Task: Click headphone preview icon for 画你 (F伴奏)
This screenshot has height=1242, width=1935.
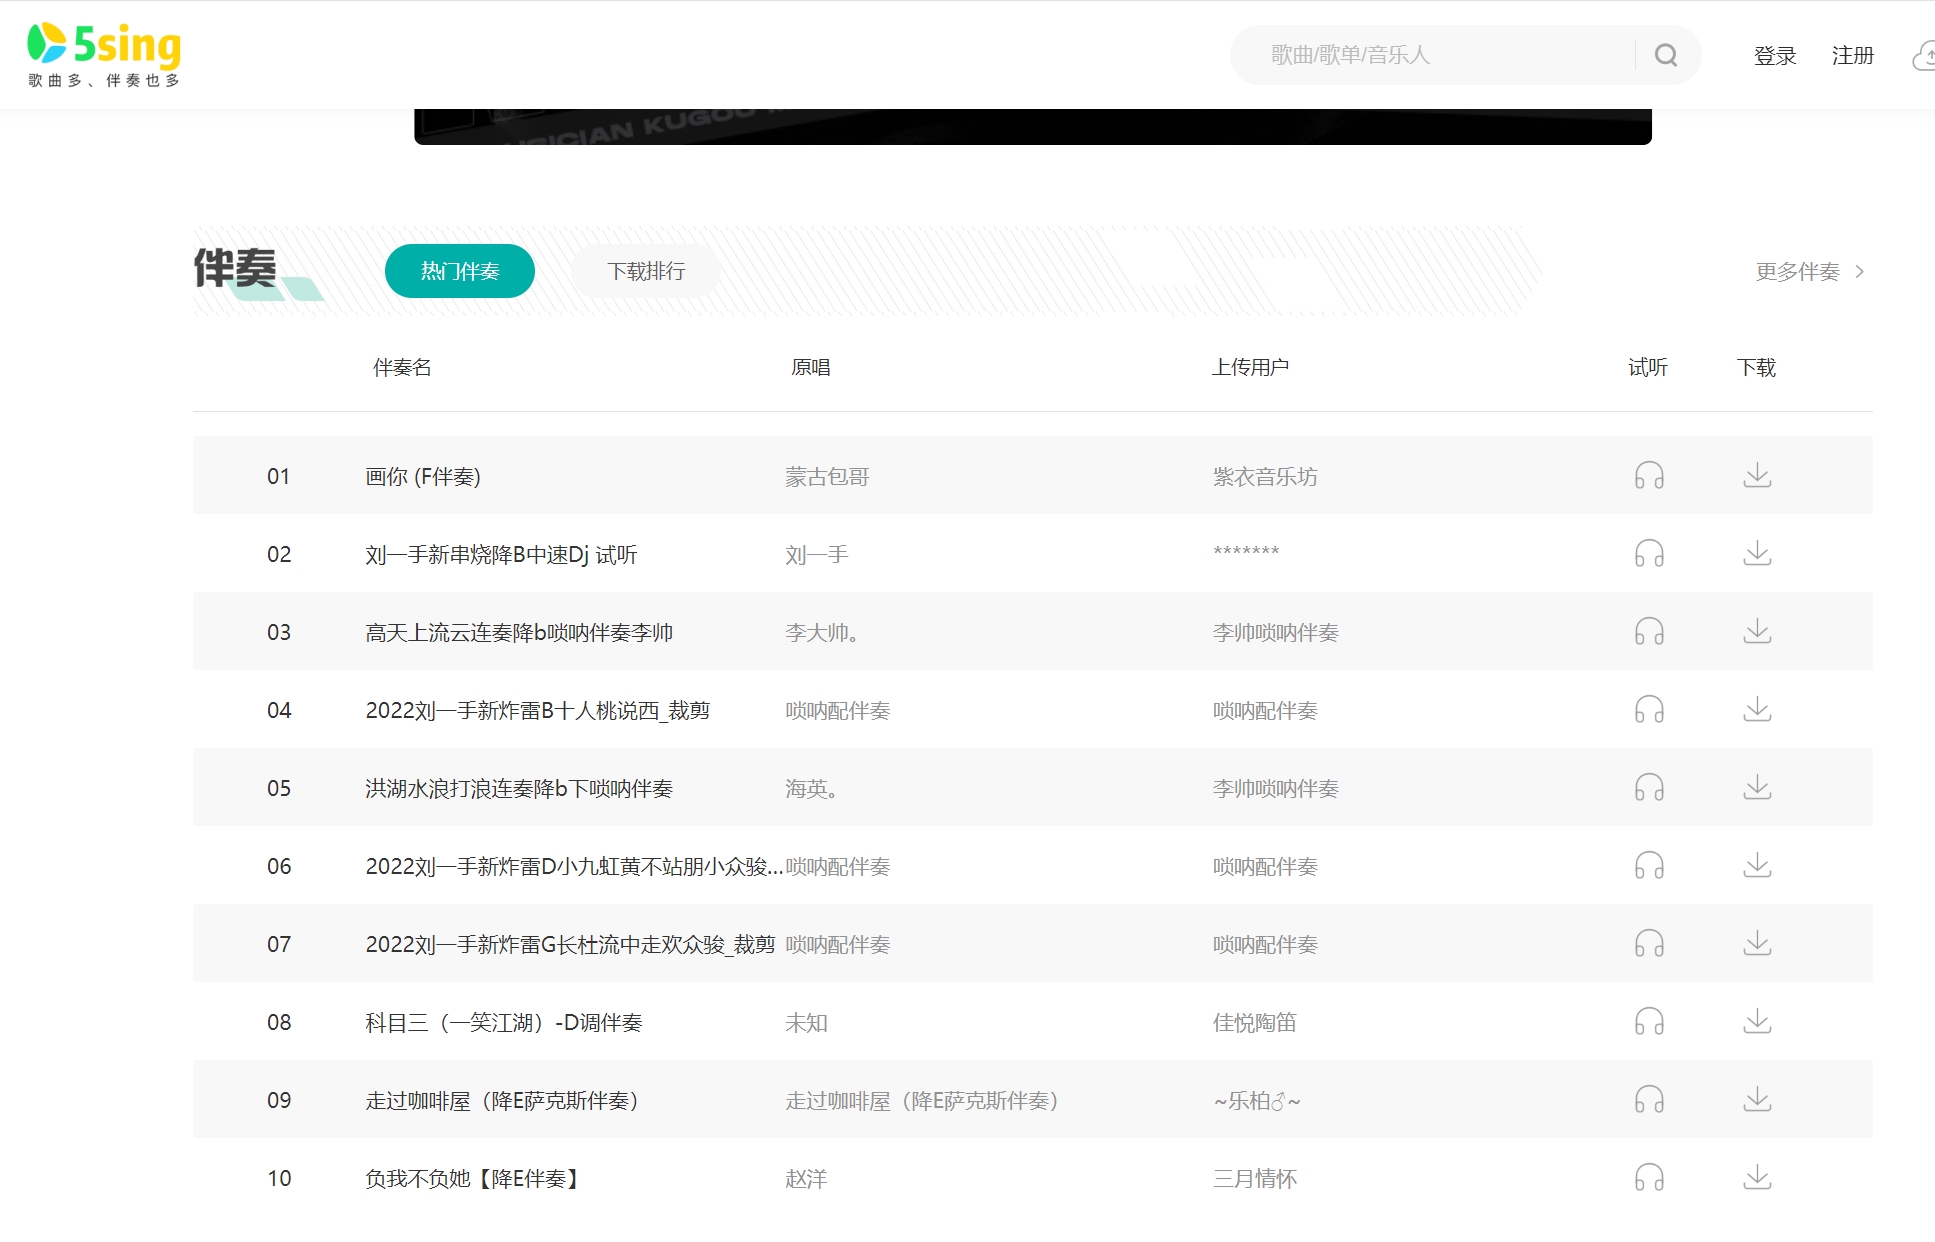Action: (1649, 475)
